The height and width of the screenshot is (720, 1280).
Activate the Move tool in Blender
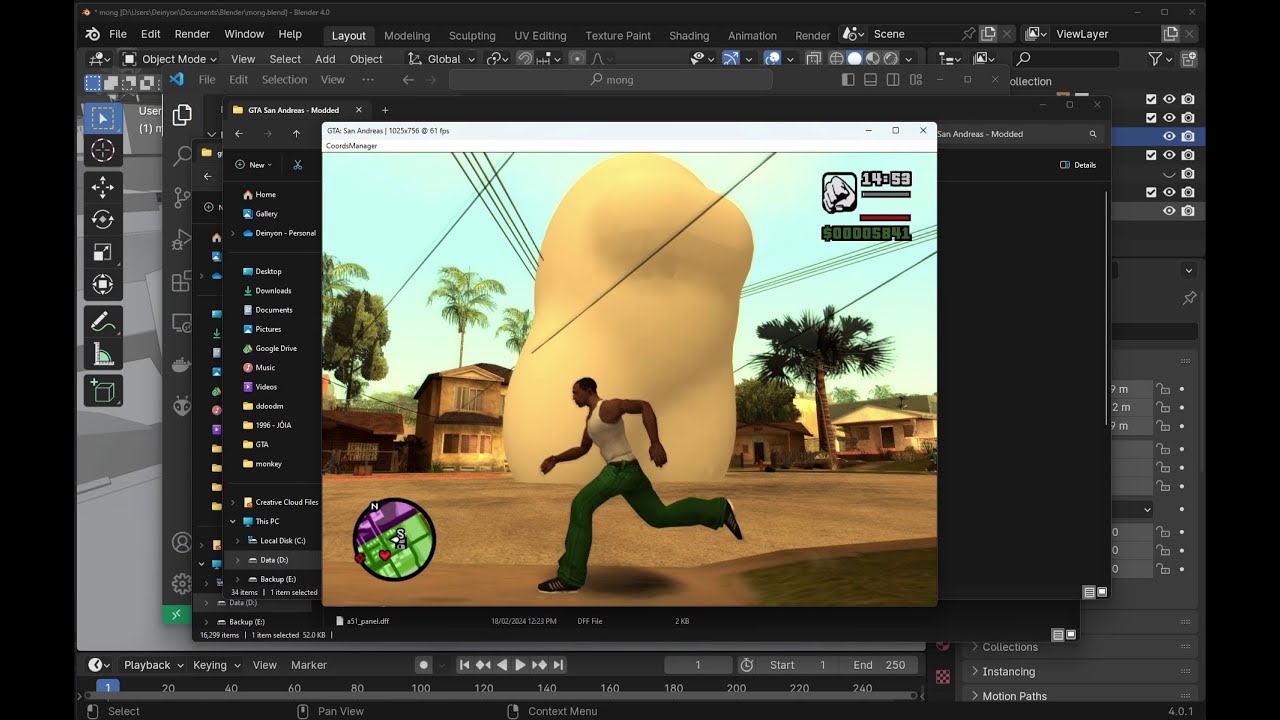pyautogui.click(x=102, y=187)
